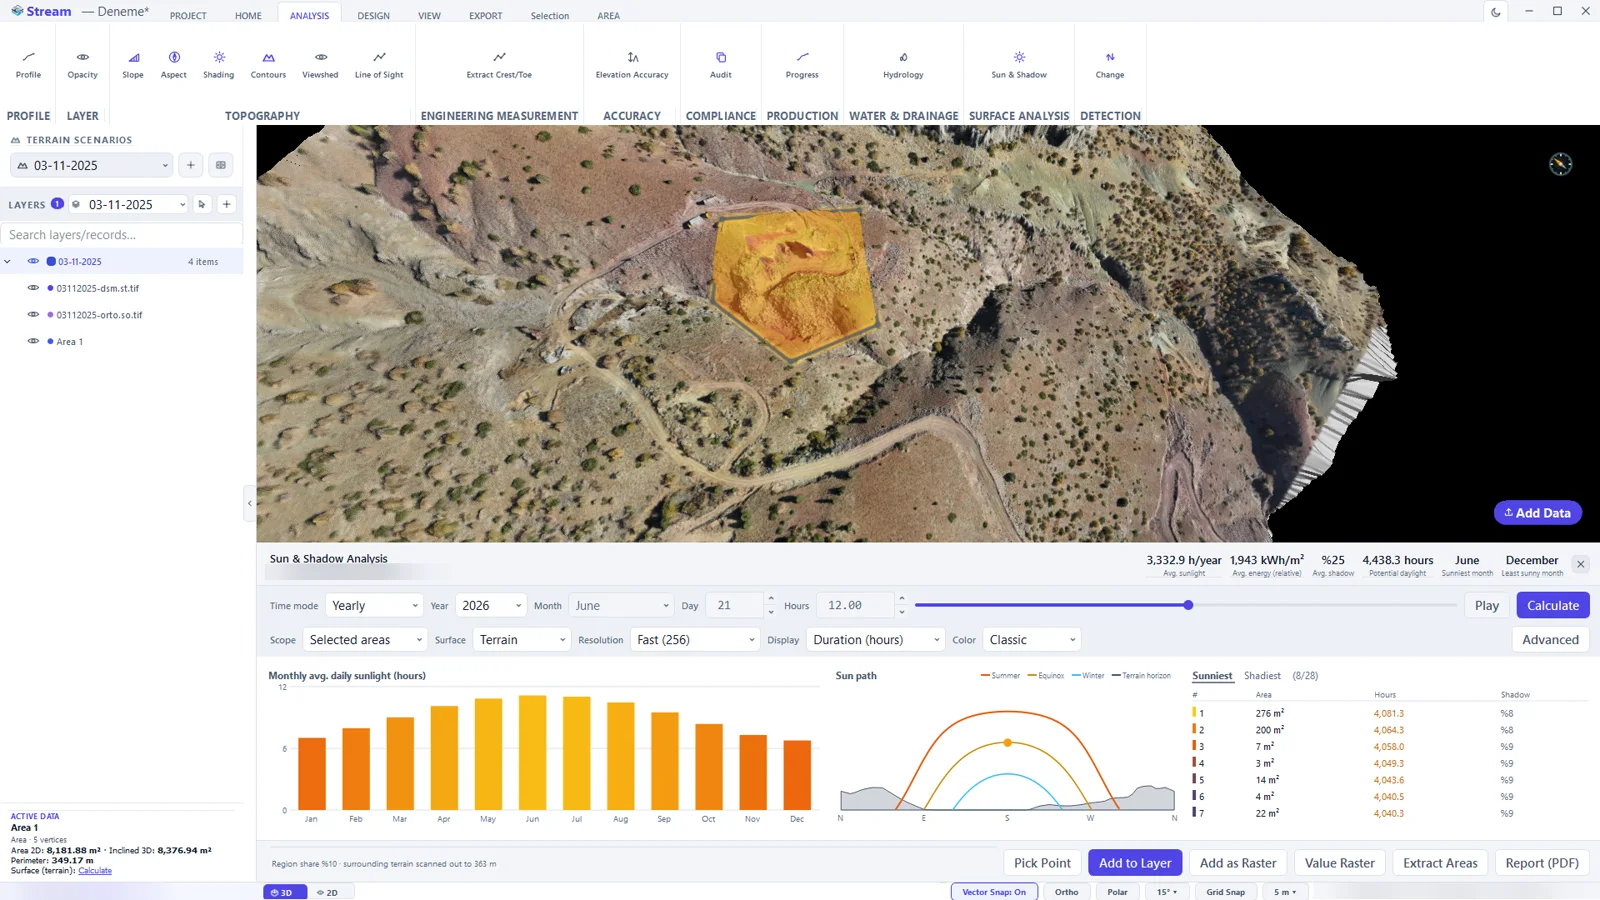
Task: Switch to 2D view mode
Action: pos(328,892)
